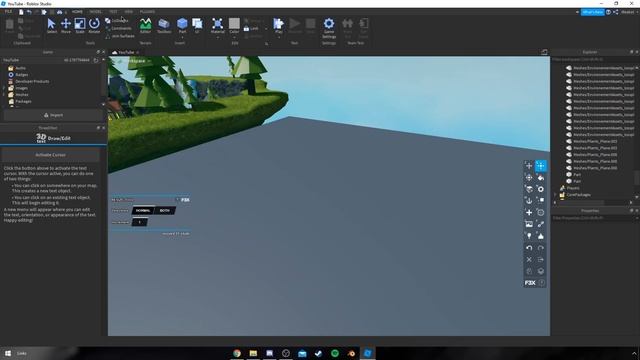Select the F3X Texture tool
The image size is (640, 360).
pyautogui.click(x=529, y=224)
